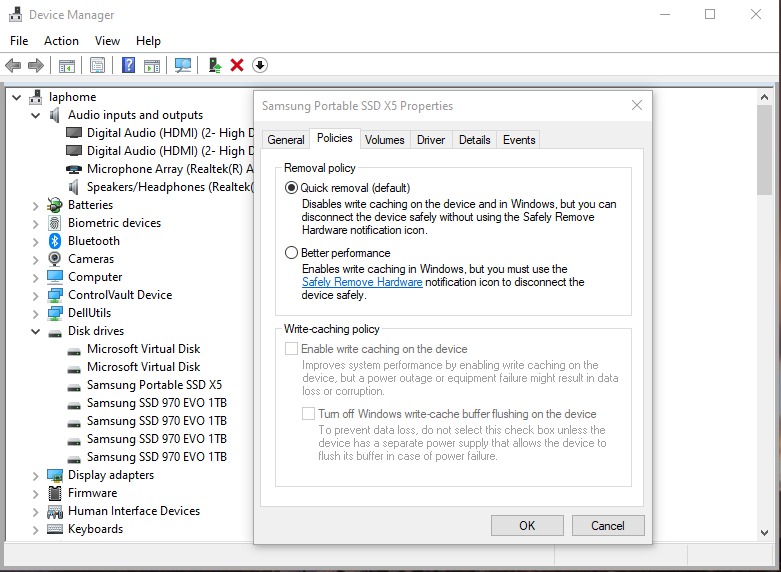Click the Computer category monitor icon
Screen dimensions: 781x572
click(x=55, y=277)
